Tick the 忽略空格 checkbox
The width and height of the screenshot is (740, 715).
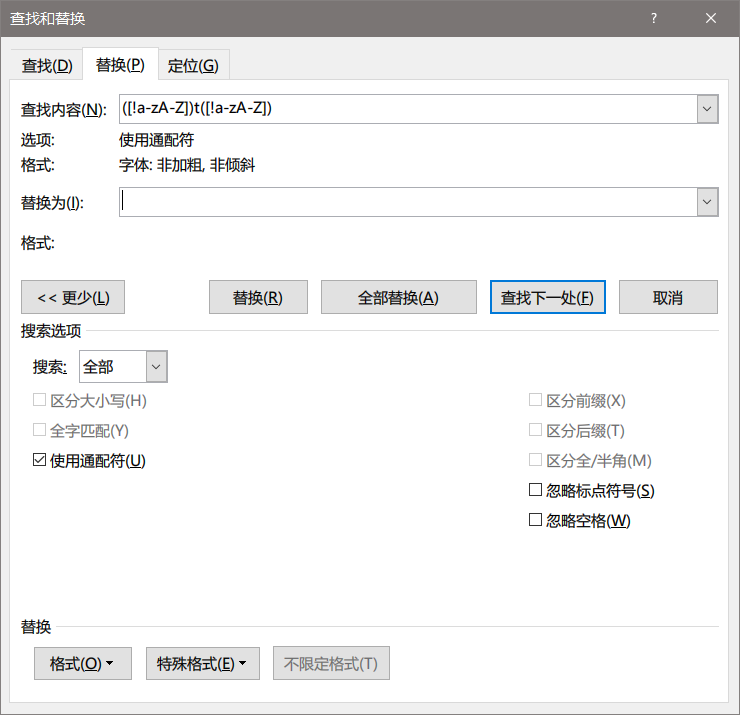tap(536, 521)
